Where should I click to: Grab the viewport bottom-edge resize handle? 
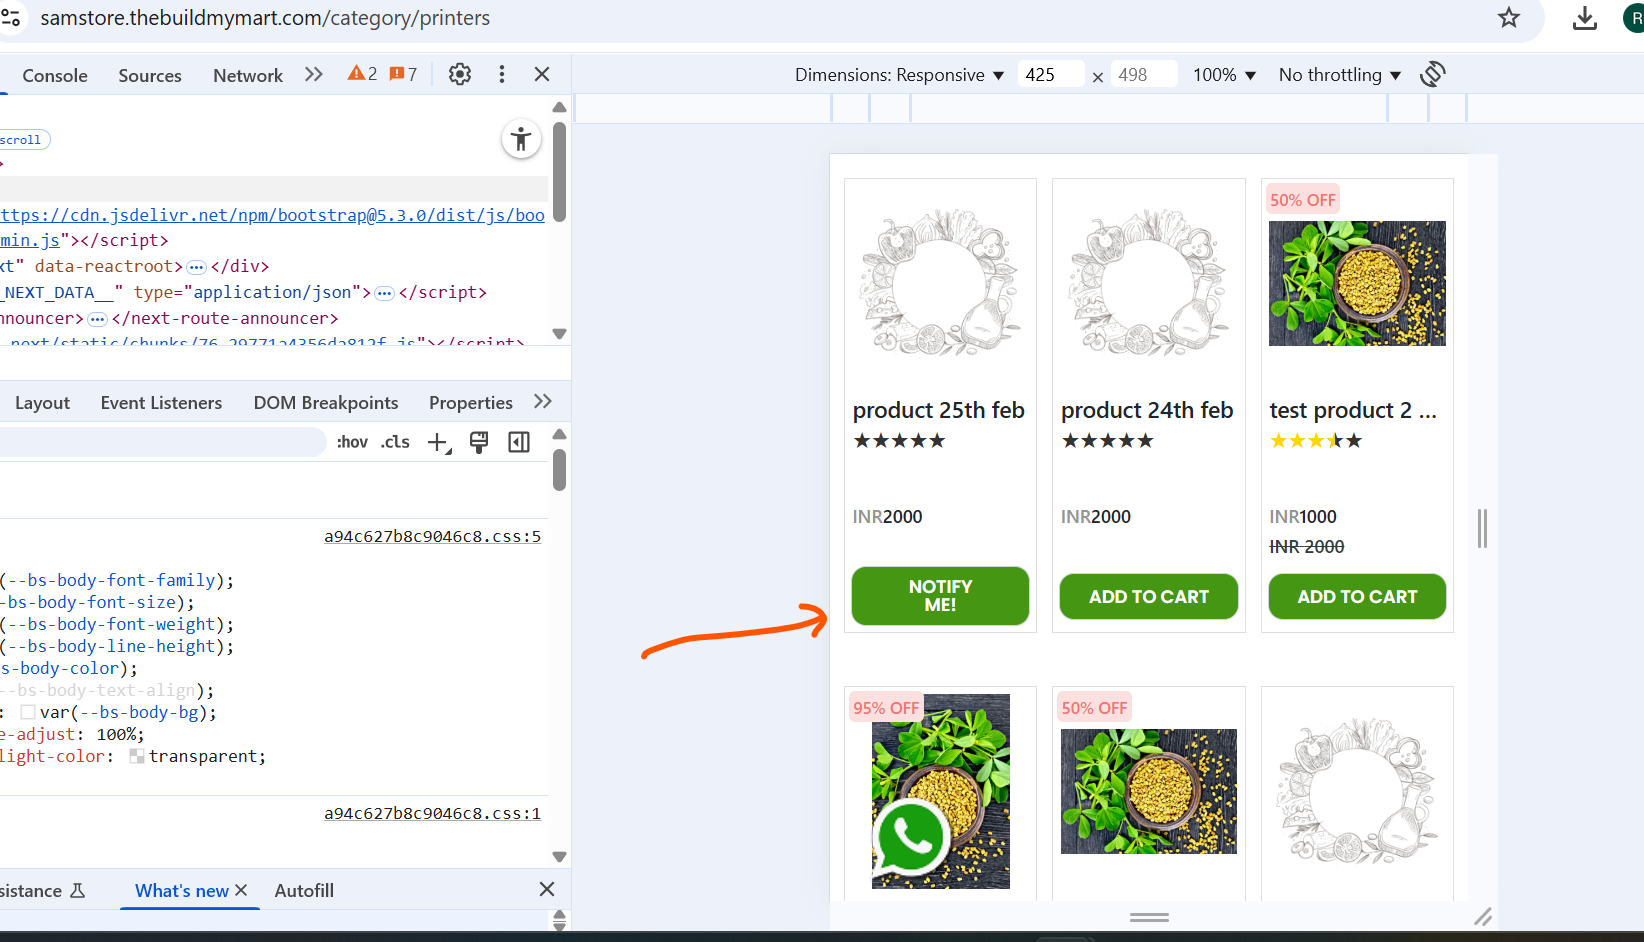click(x=1149, y=917)
